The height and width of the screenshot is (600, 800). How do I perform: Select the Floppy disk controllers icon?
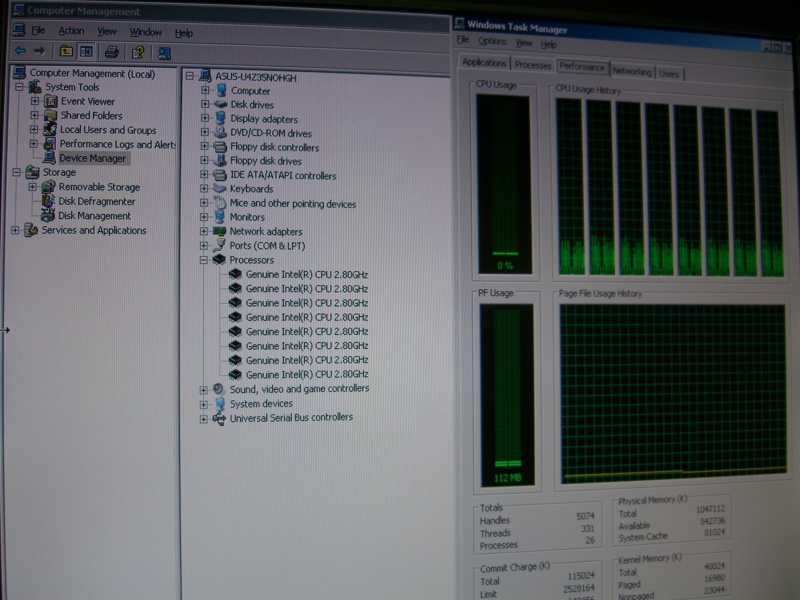[220, 147]
